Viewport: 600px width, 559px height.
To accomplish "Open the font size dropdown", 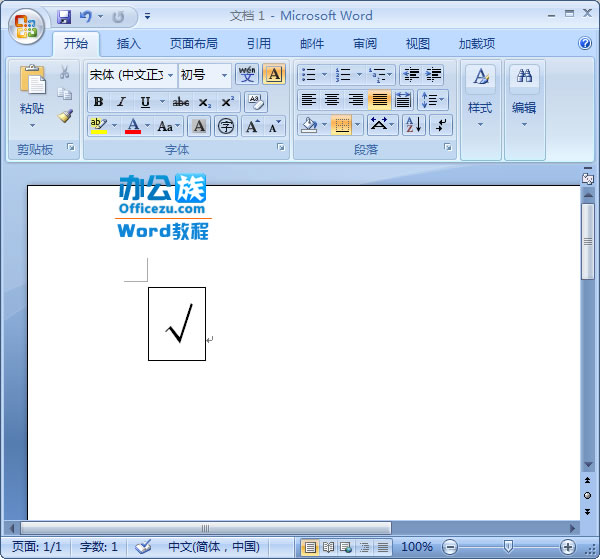I will (225, 75).
